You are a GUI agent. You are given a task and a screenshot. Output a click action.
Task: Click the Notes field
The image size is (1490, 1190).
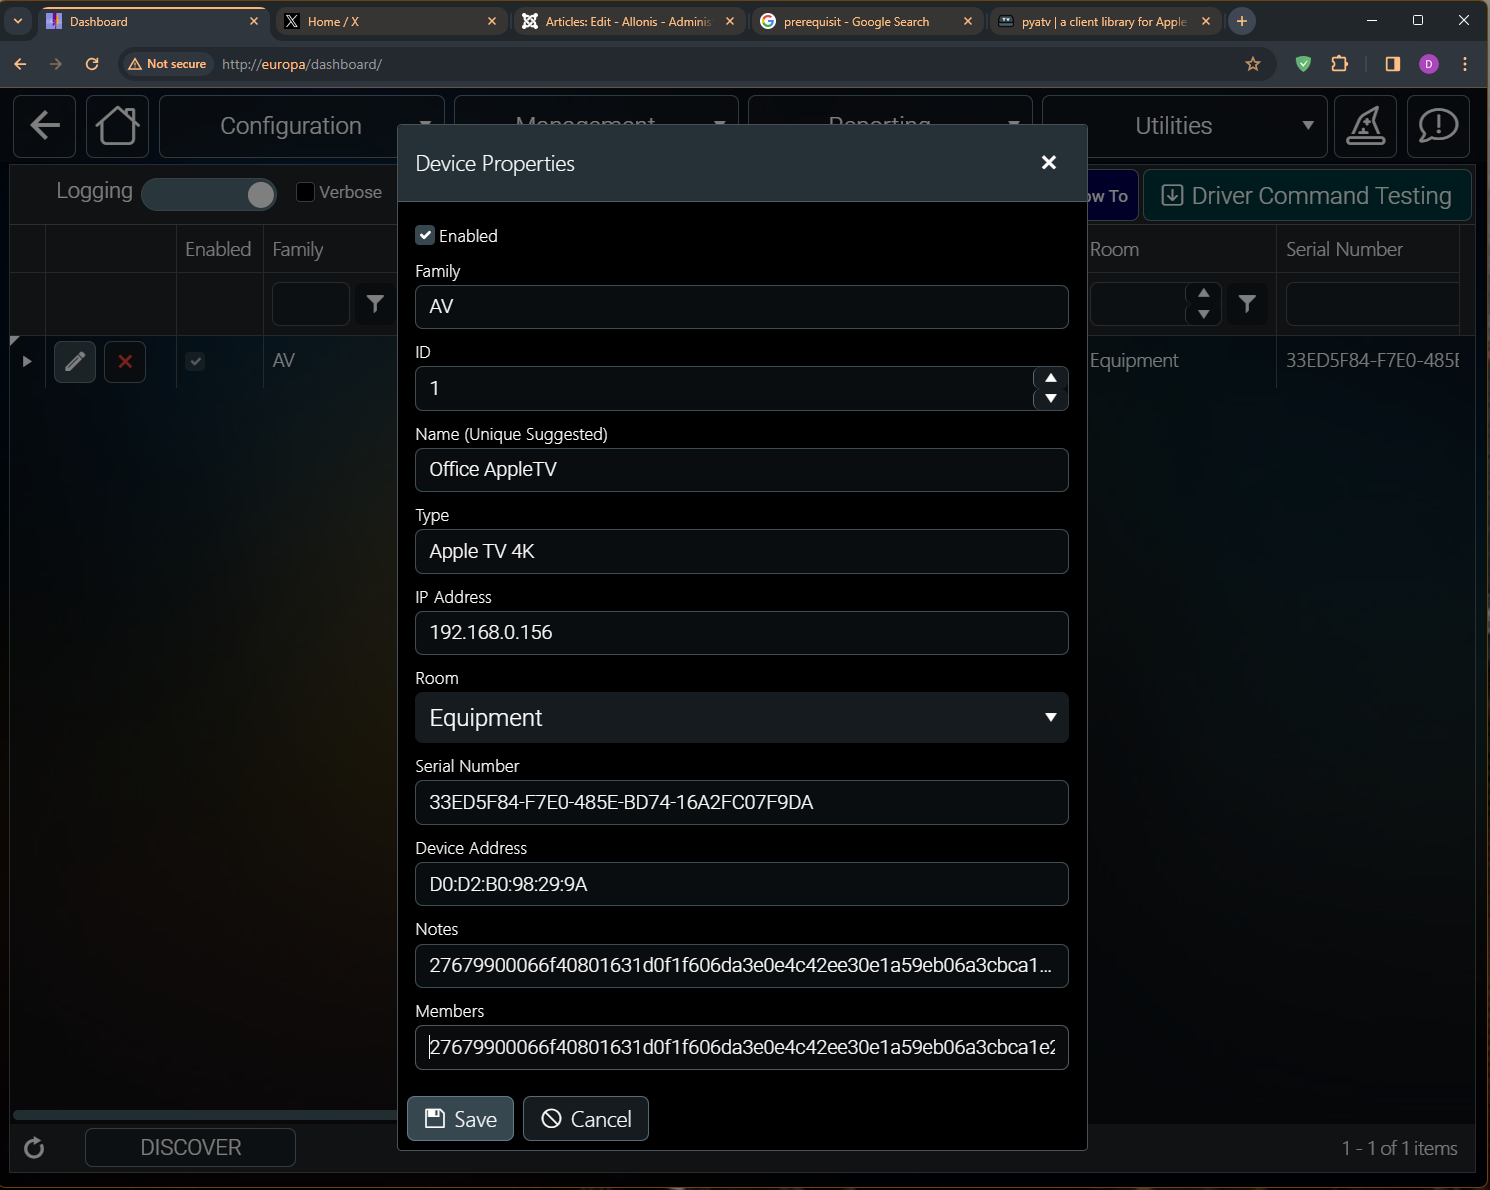742,966
